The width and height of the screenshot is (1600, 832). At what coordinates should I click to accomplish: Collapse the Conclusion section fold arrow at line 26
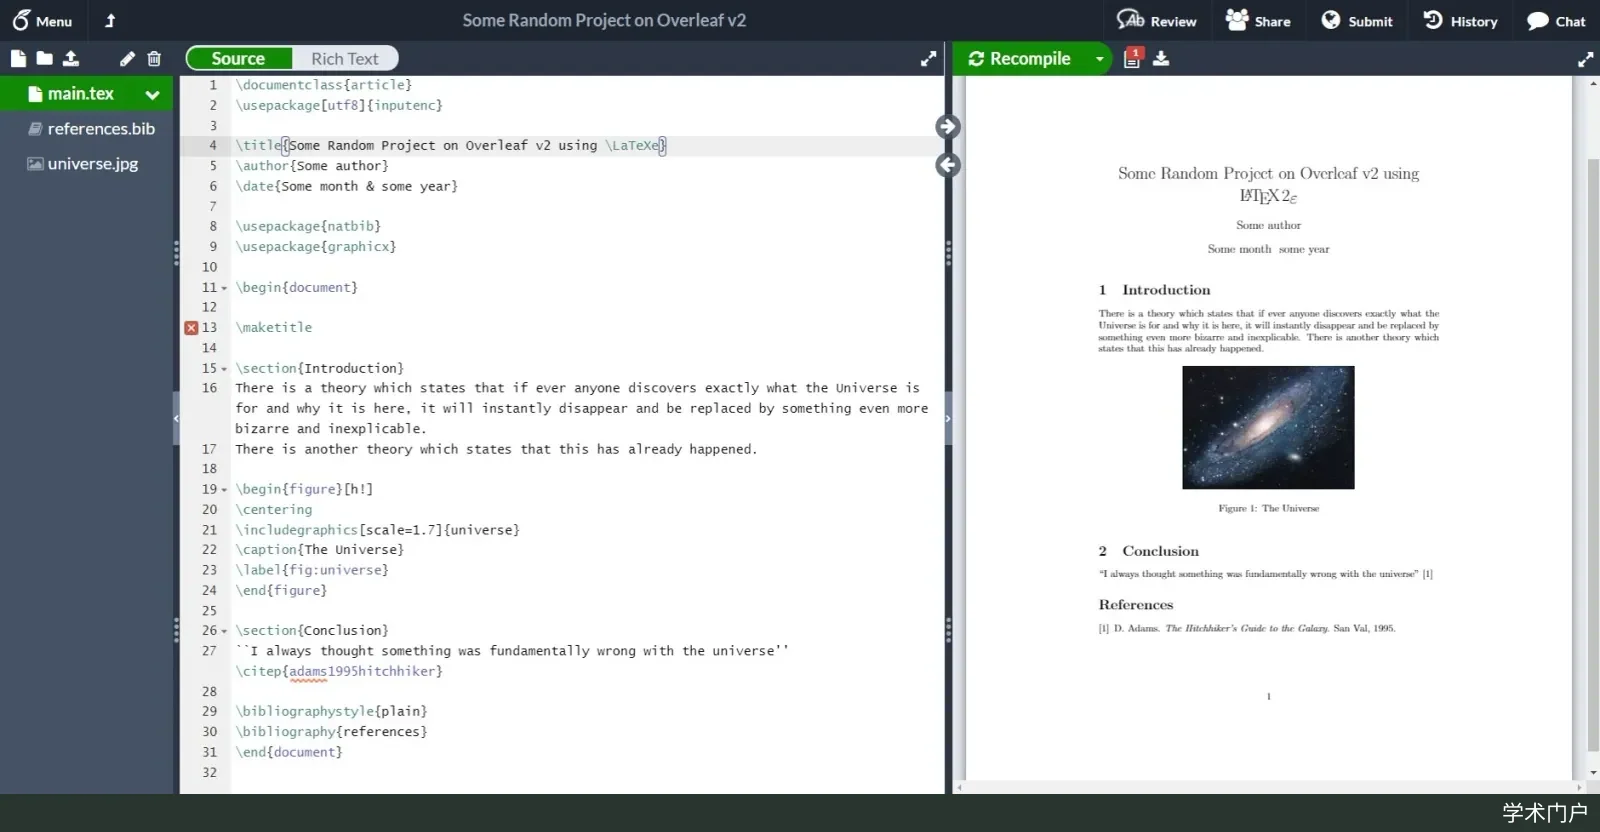pos(224,631)
